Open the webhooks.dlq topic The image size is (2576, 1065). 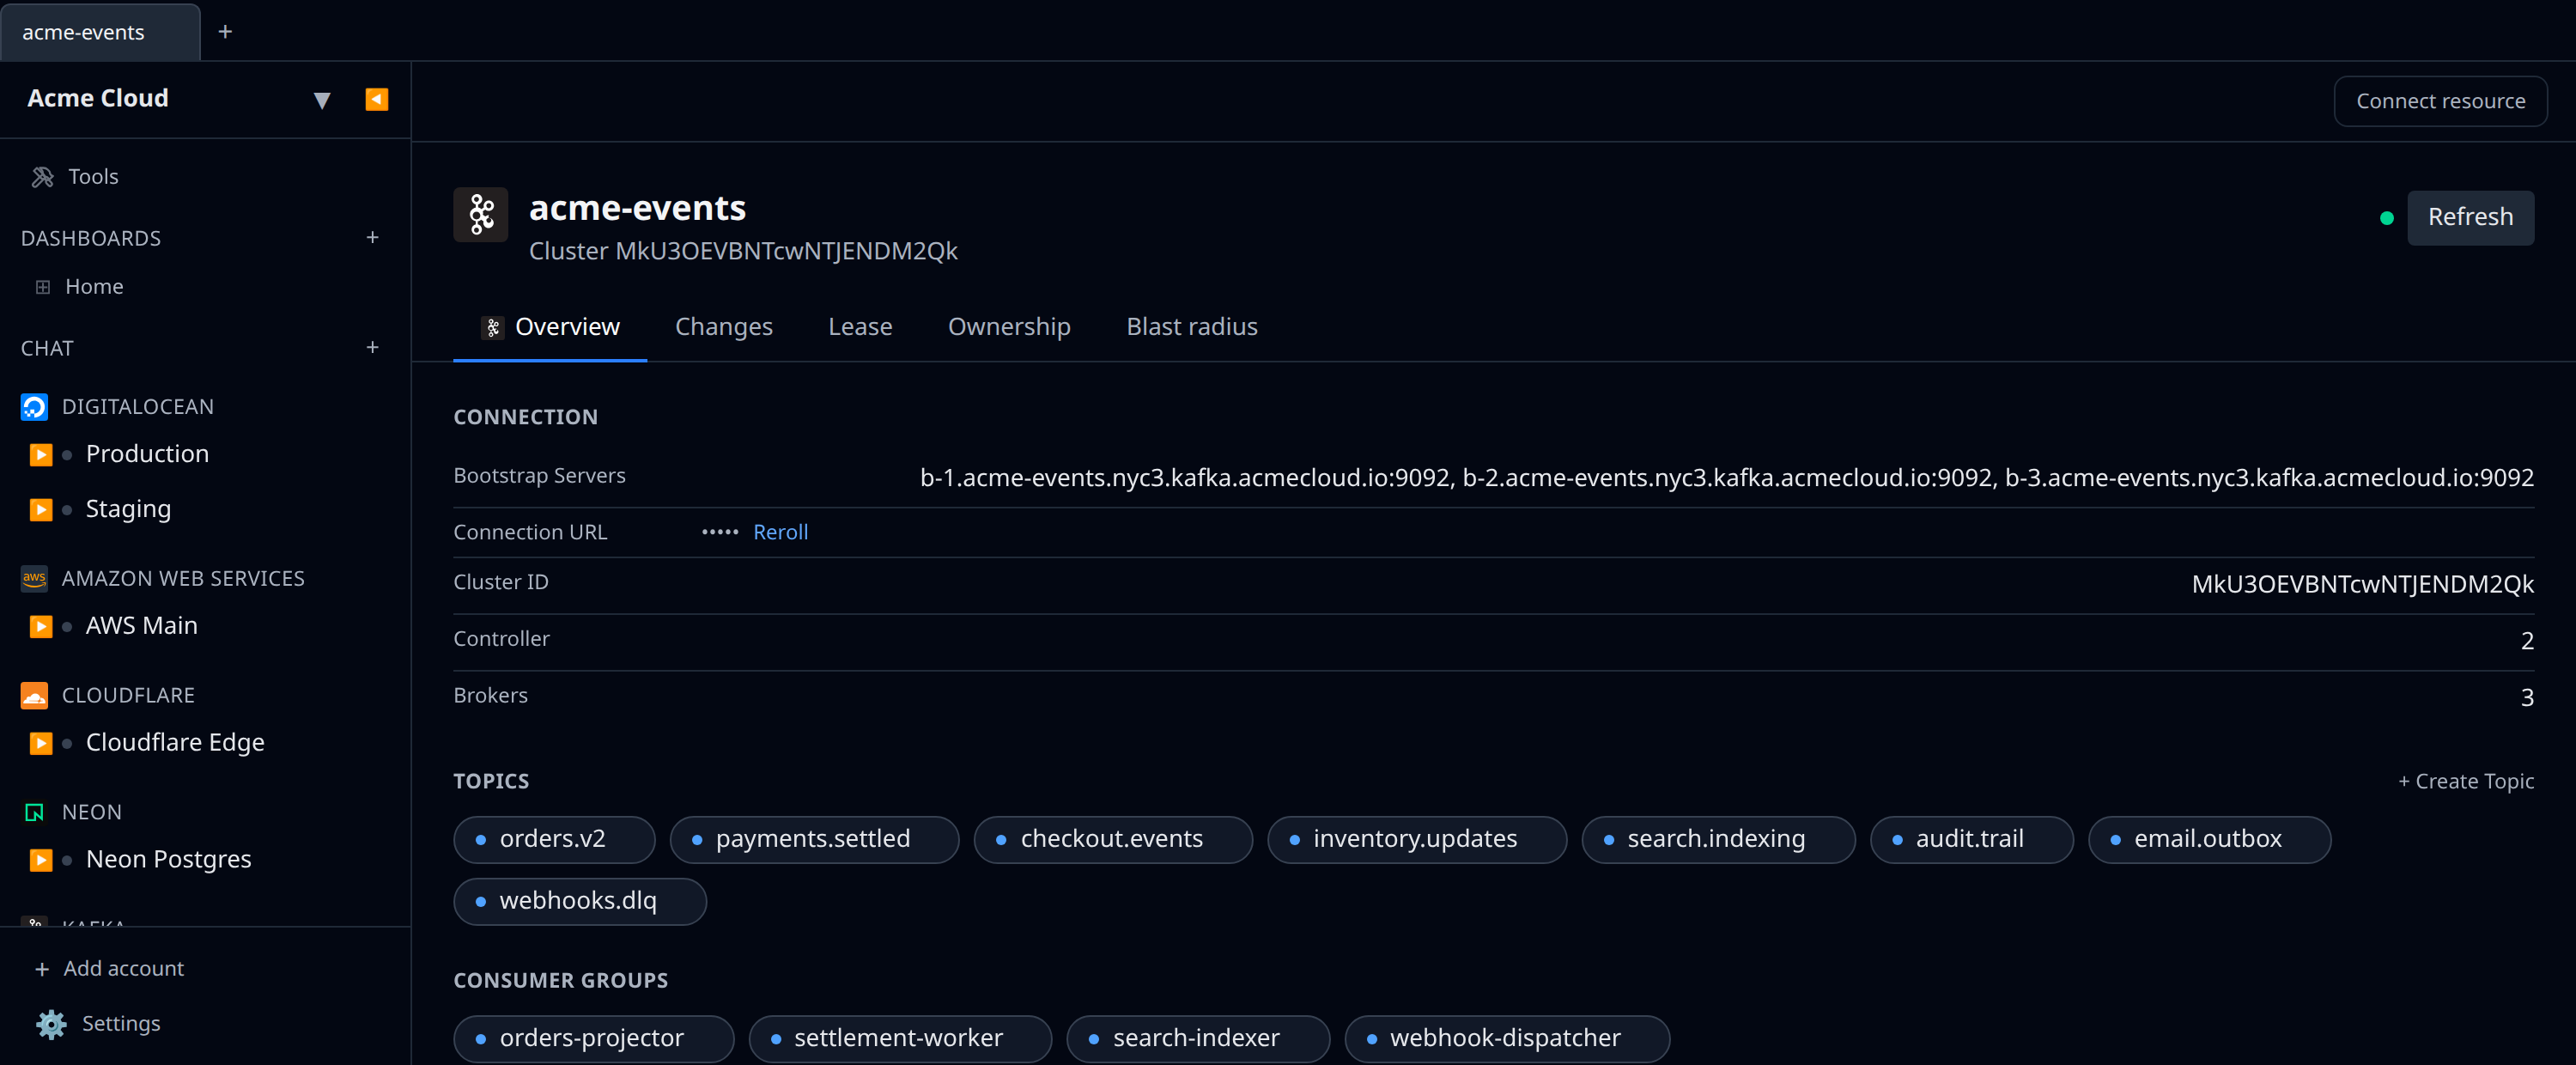(580, 902)
